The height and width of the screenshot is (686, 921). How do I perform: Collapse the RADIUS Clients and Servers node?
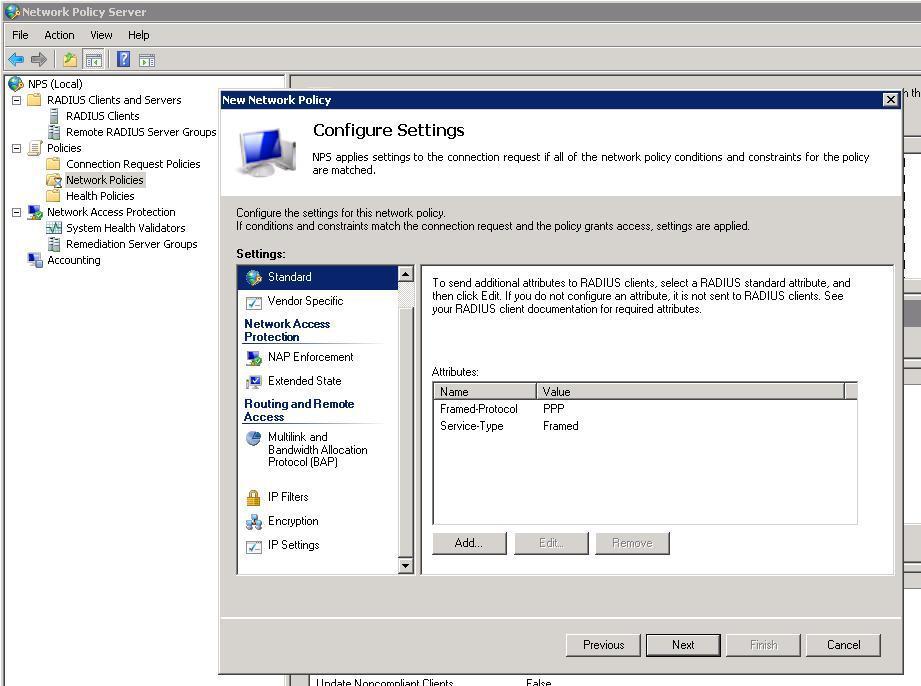(x=16, y=100)
